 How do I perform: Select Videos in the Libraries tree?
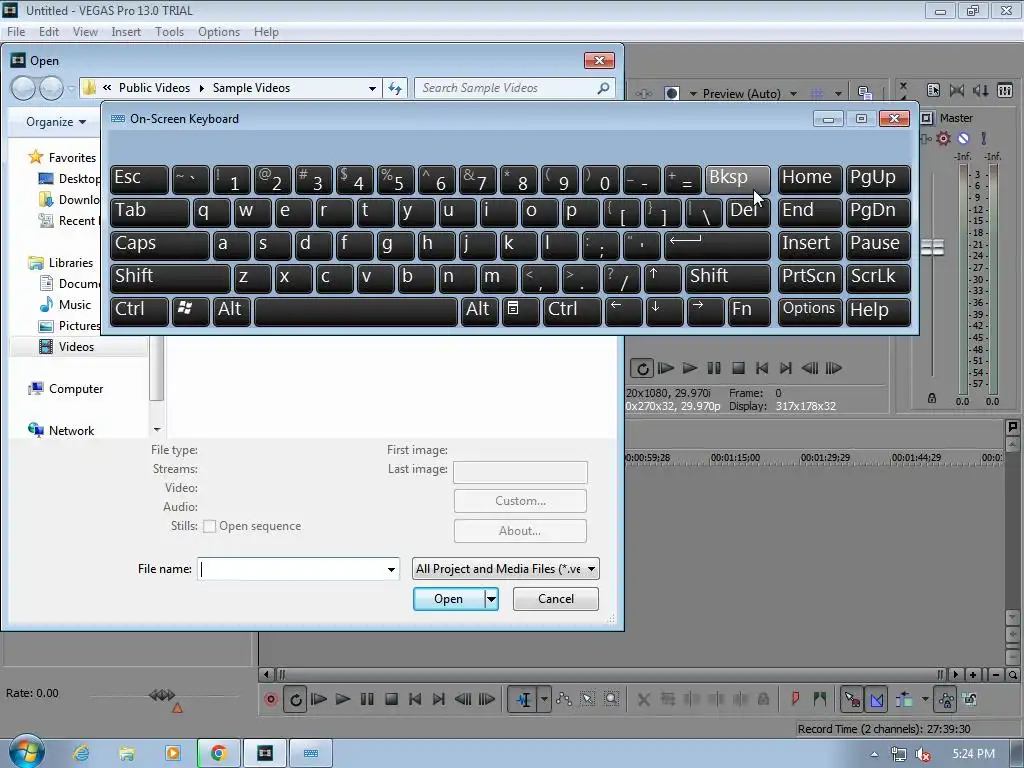point(76,347)
